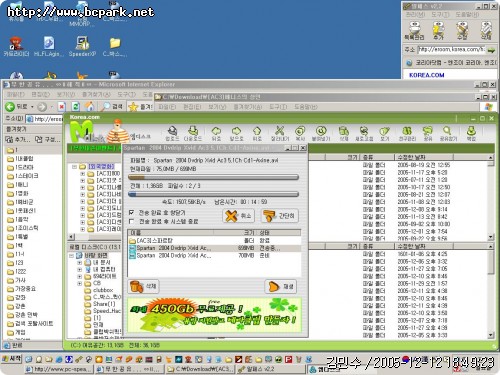The height and width of the screenshot is (375, 500).
Task: Collapse the 바탕 화면 tree node
Action: point(71,256)
